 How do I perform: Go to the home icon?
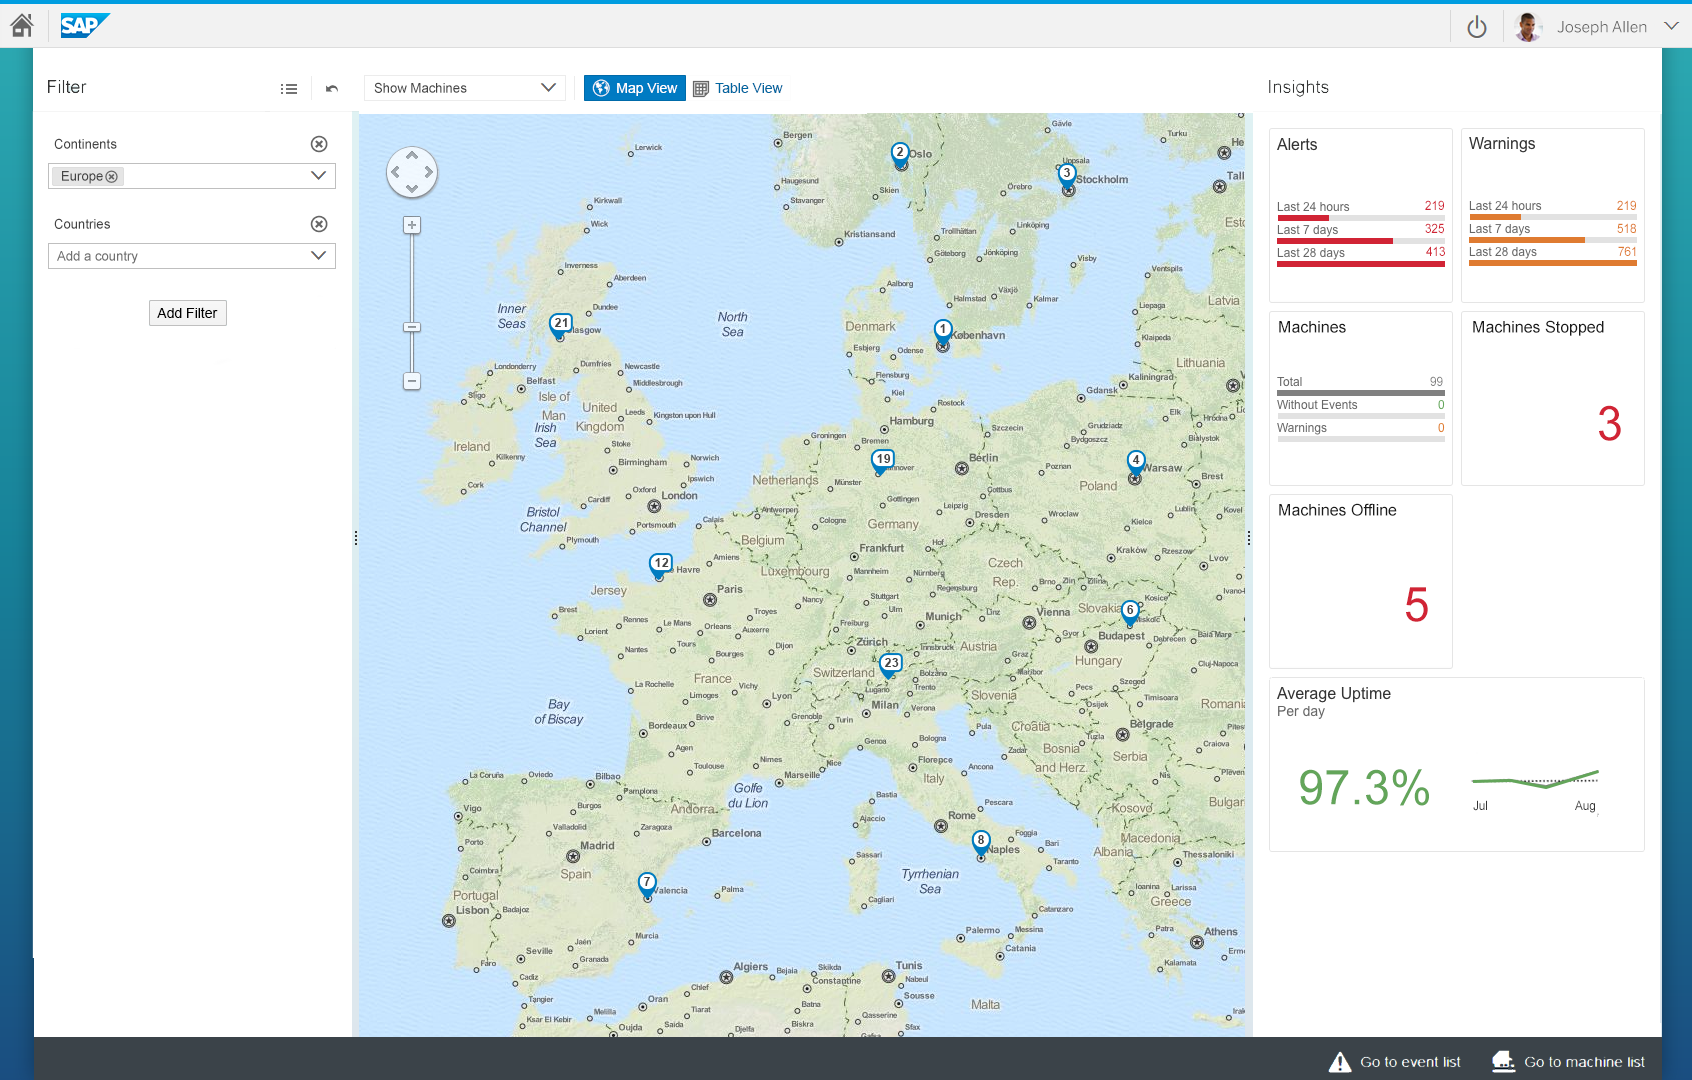(x=22, y=25)
